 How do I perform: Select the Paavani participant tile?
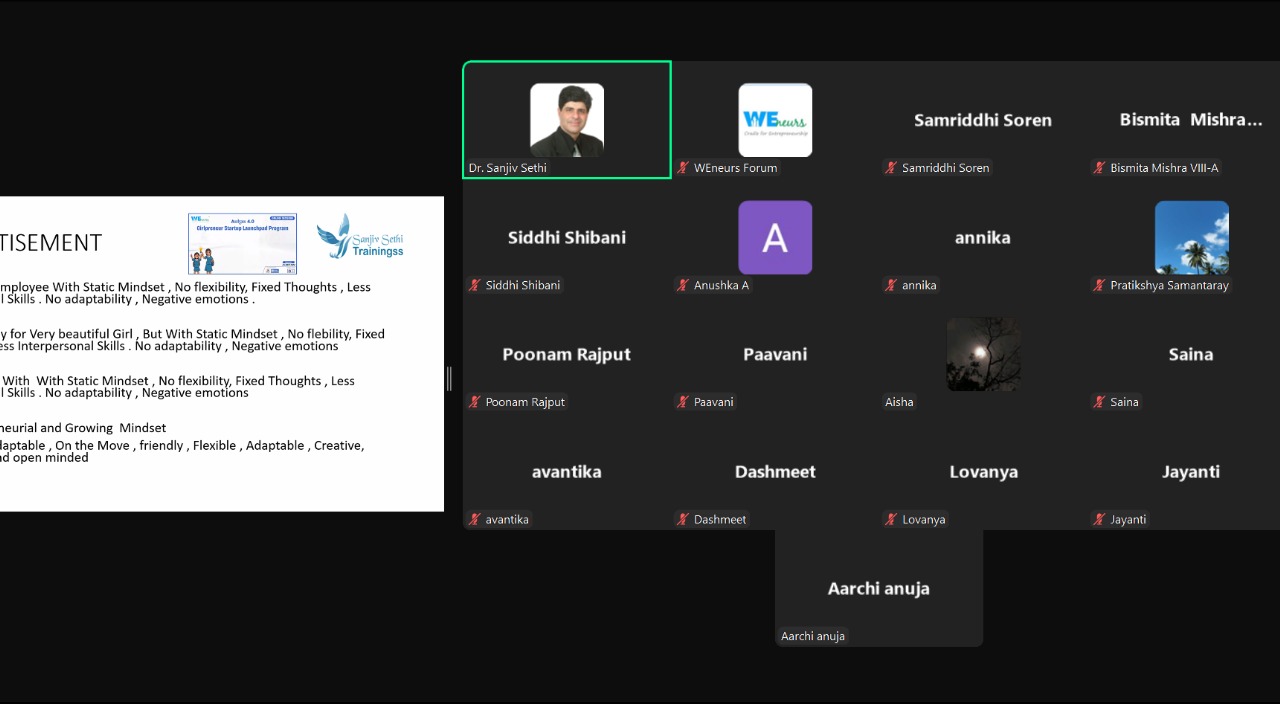pyautogui.click(x=775, y=354)
